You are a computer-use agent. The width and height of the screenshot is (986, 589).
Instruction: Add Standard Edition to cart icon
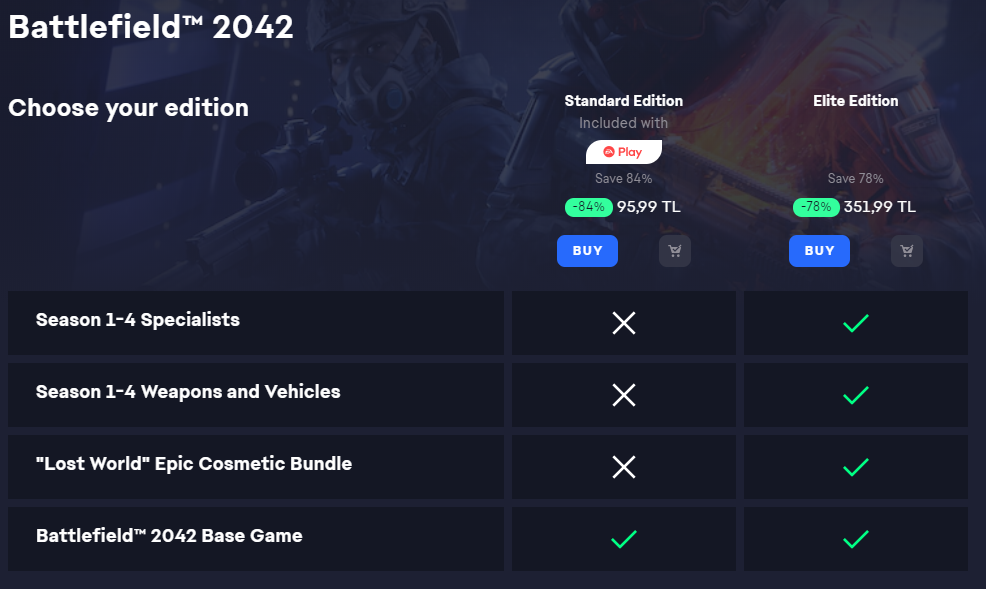tap(675, 251)
